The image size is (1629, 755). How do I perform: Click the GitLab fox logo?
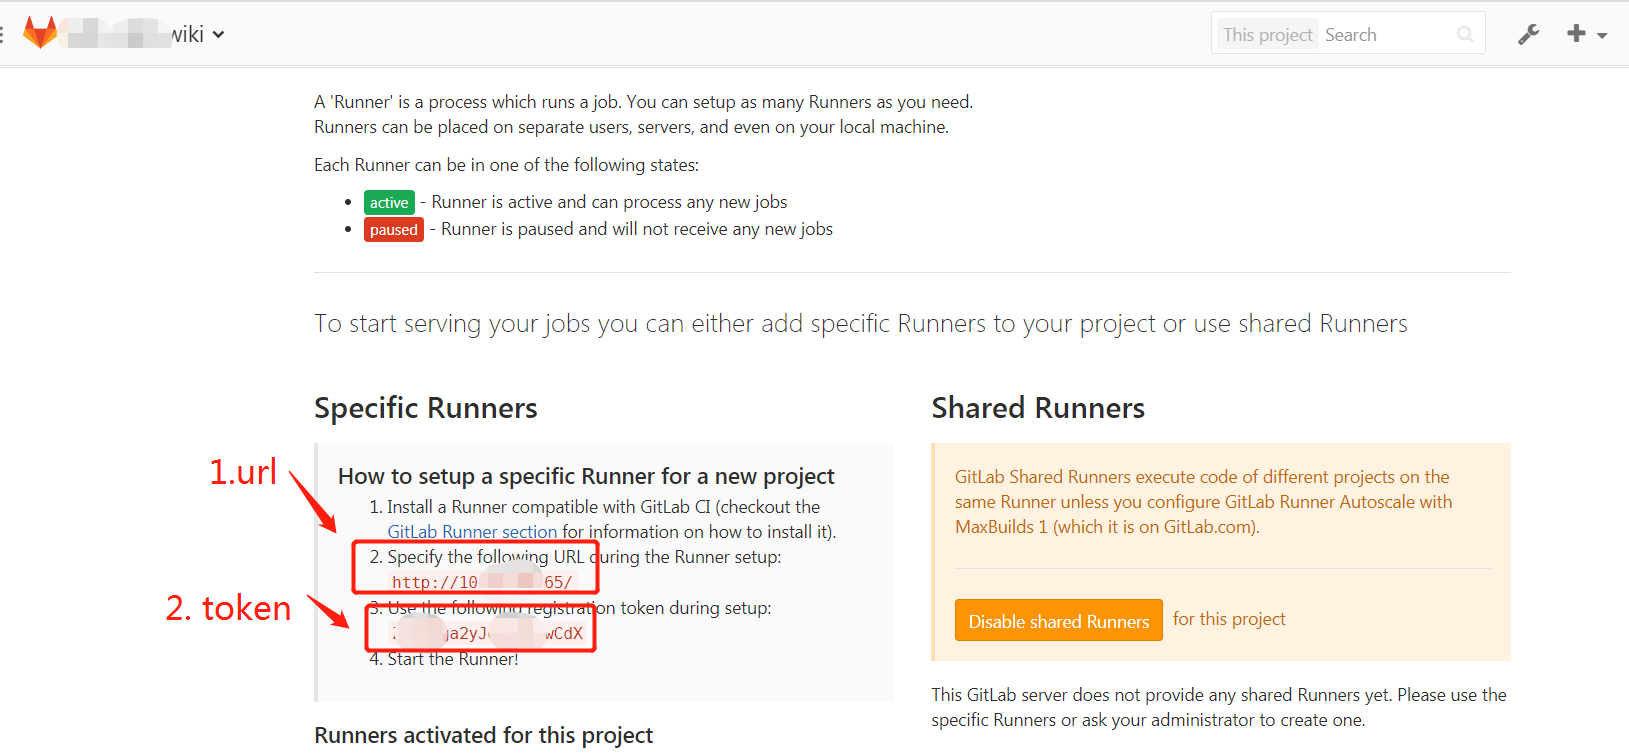(40, 33)
